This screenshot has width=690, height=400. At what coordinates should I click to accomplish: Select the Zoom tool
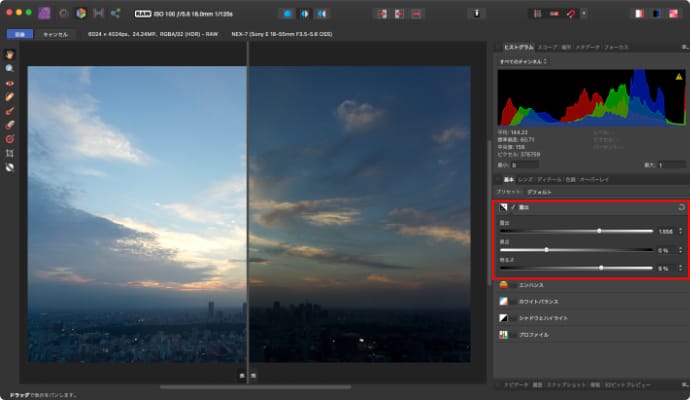[x=9, y=69]
